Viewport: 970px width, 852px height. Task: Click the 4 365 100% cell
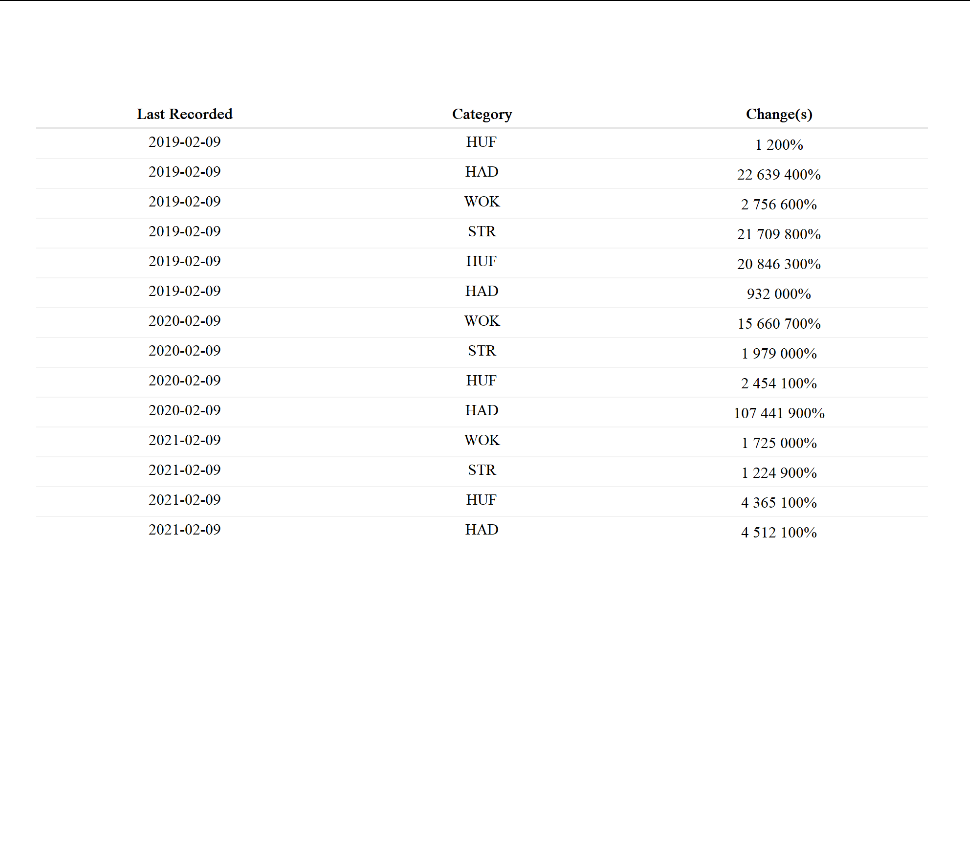pos(778,503)
